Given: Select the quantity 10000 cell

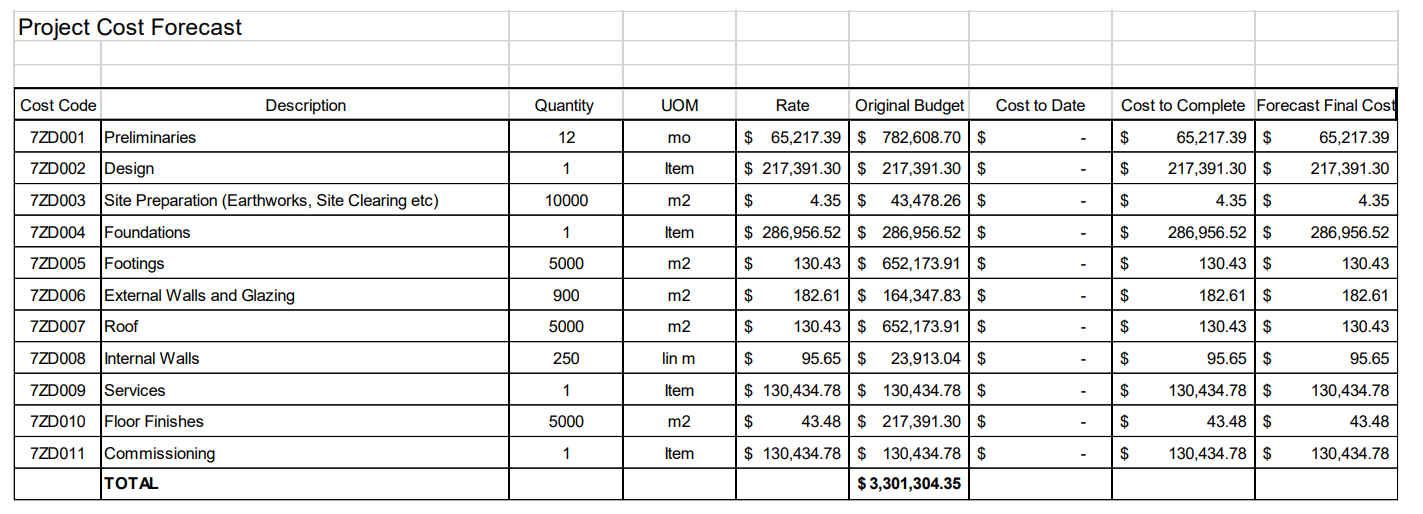Looking at the screenshot, I should [x=565, y=200].
